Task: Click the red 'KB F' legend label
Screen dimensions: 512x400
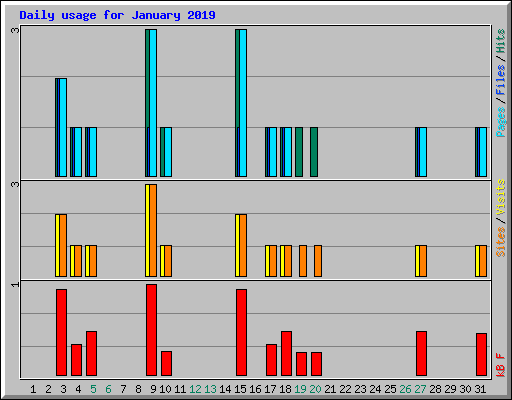Action: (501, 365)
